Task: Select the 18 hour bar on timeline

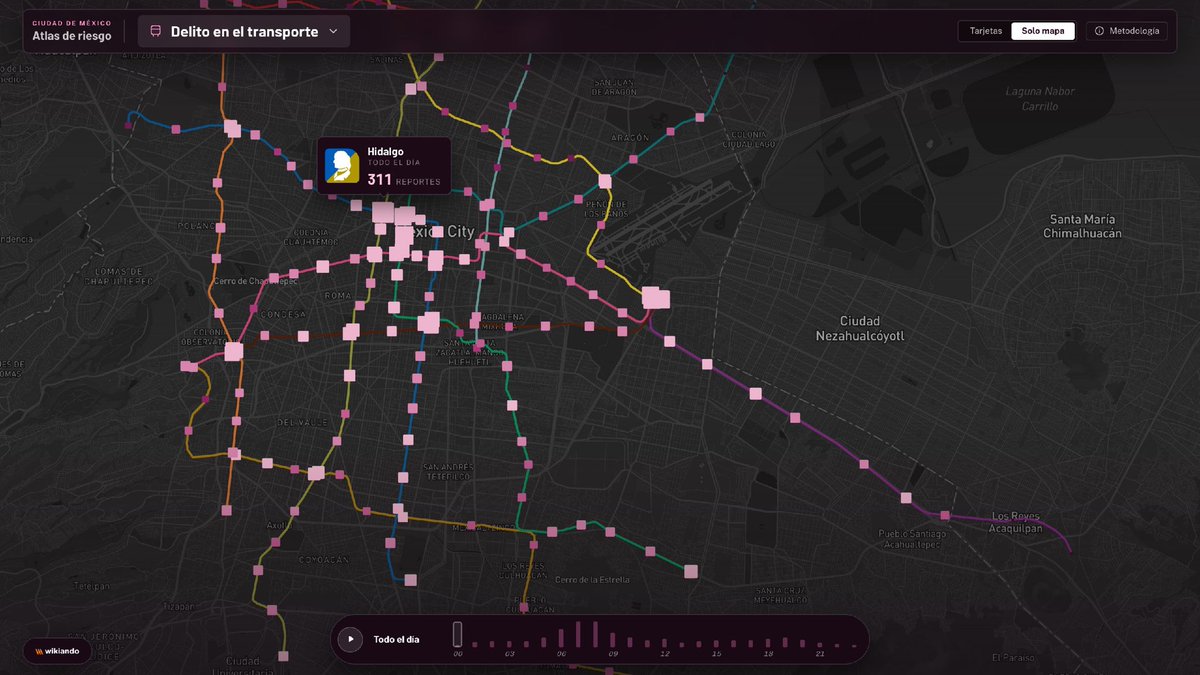Action: (x=769, y=643)
